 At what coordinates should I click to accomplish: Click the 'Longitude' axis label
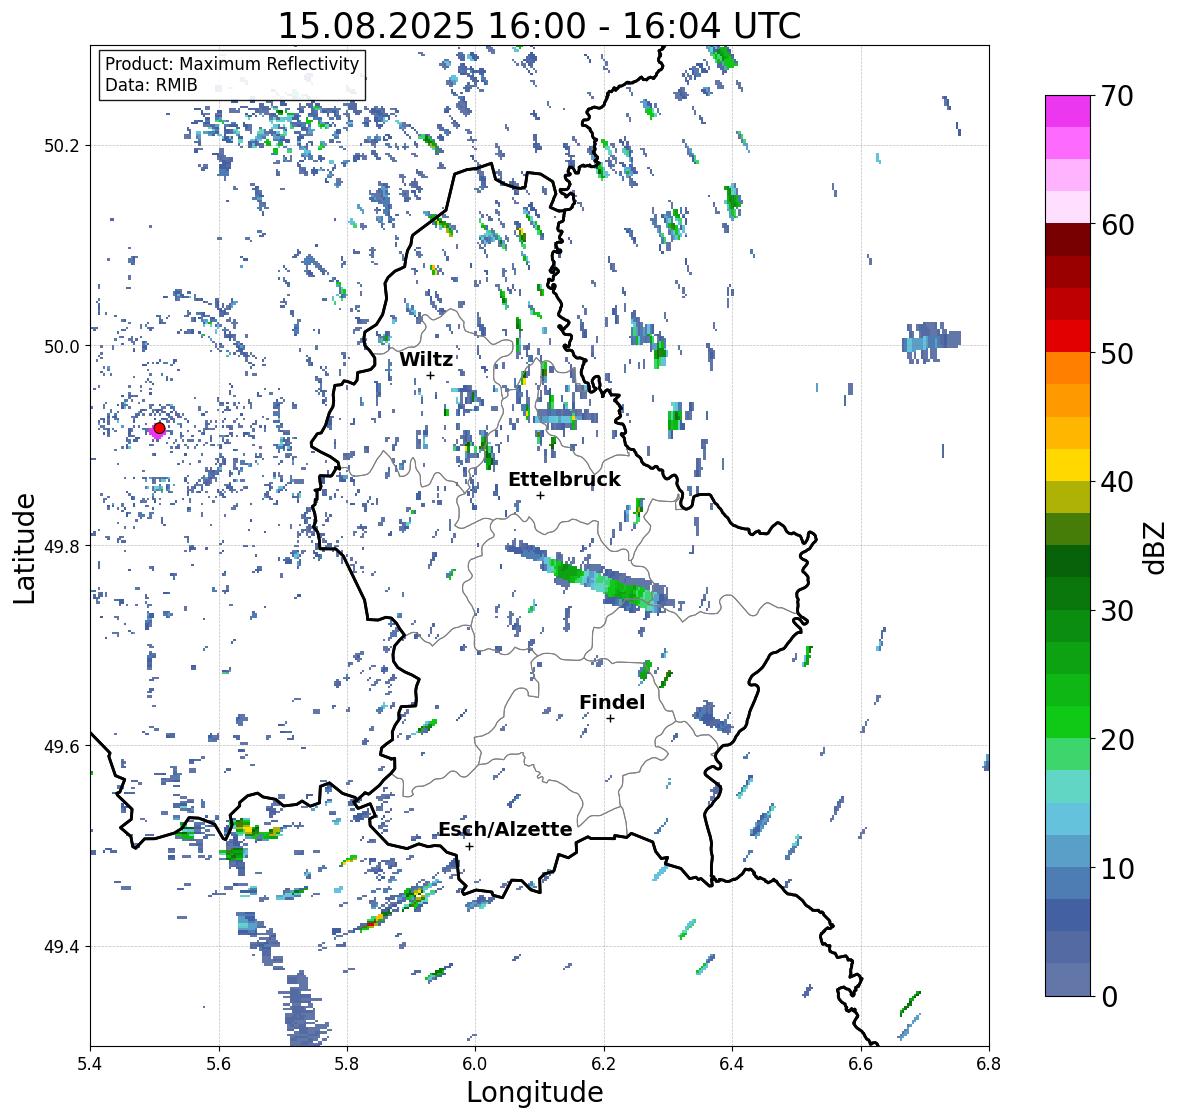(x=535, y=1092)
